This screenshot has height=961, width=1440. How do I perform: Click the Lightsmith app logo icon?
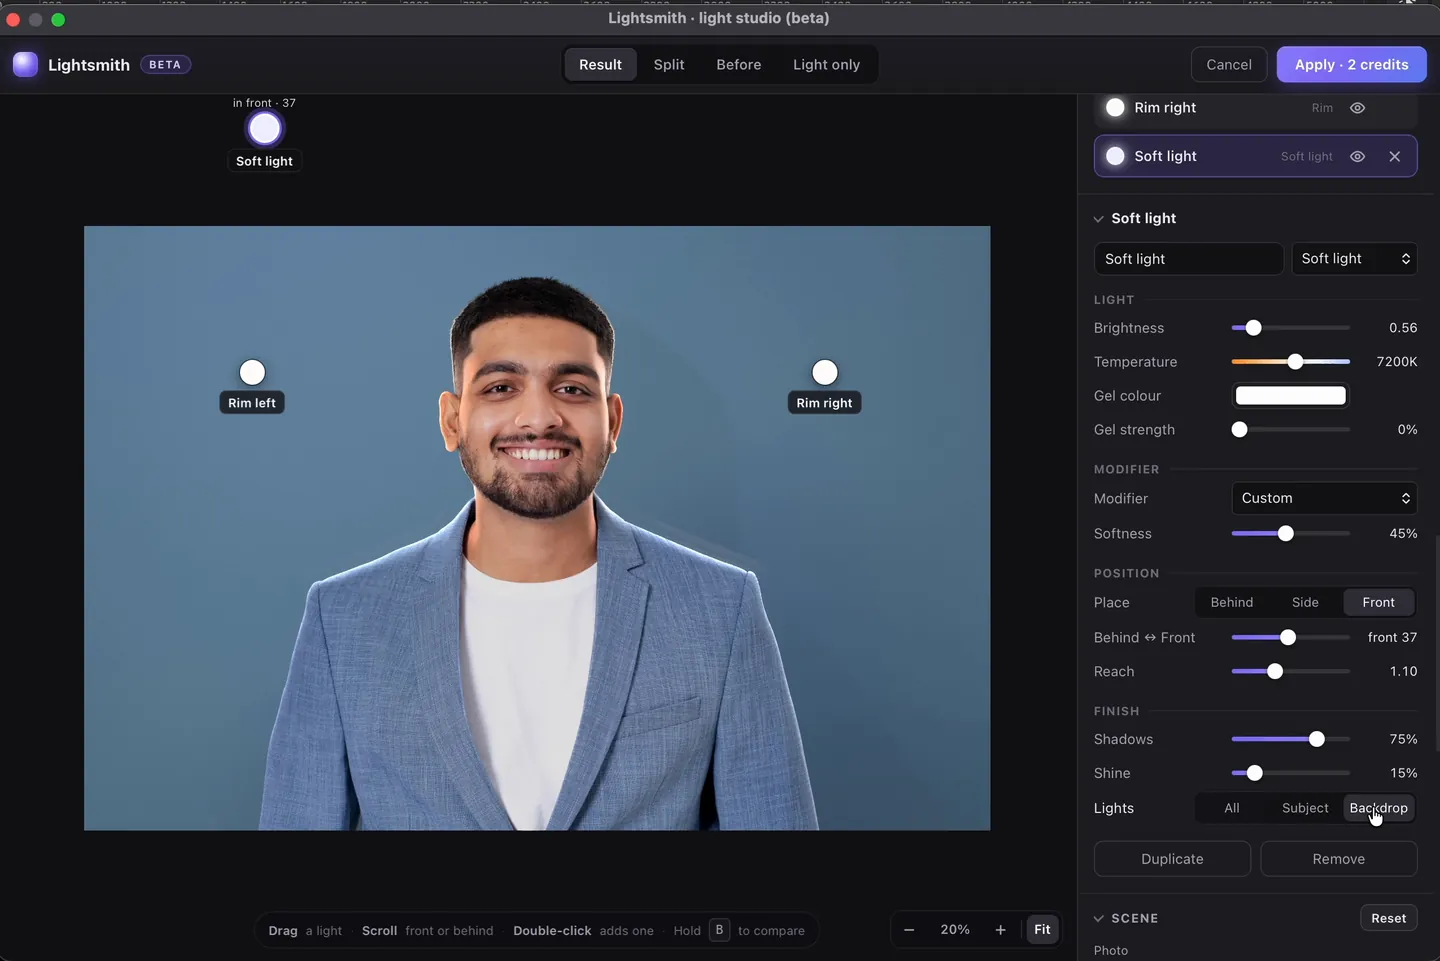pos(25,64)
